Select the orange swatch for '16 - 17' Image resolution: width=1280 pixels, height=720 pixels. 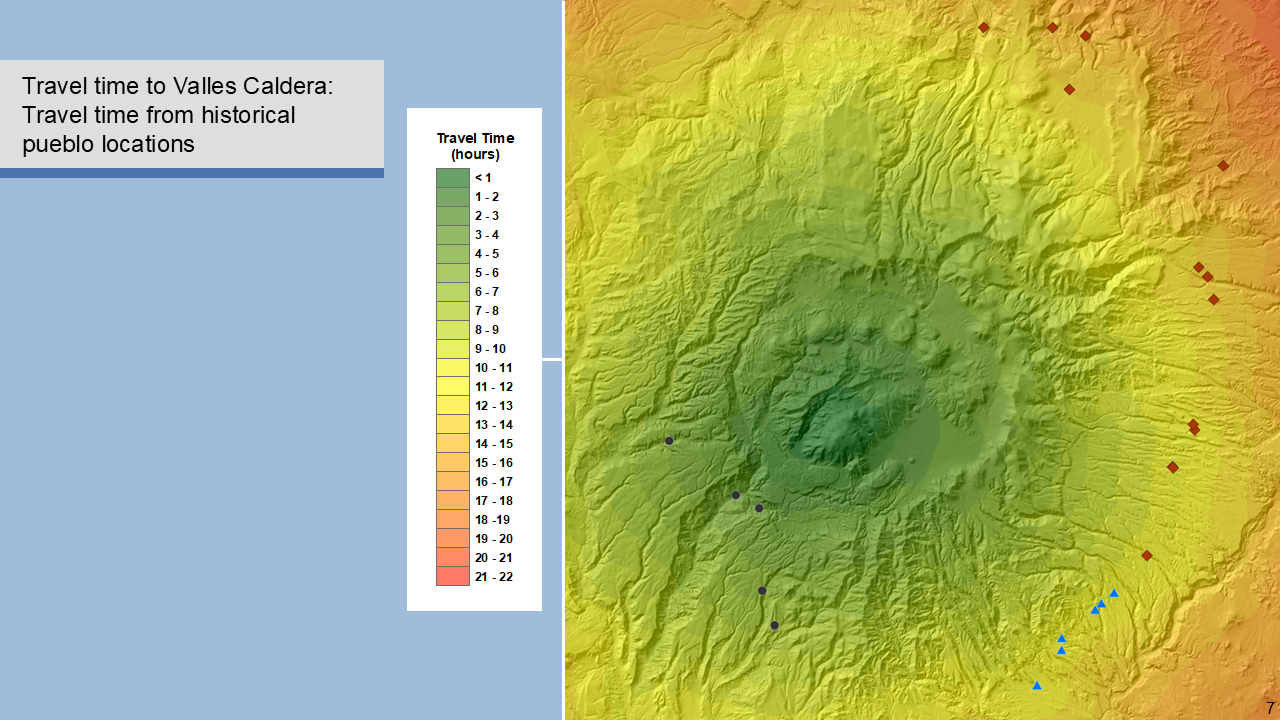pos(453,482)
